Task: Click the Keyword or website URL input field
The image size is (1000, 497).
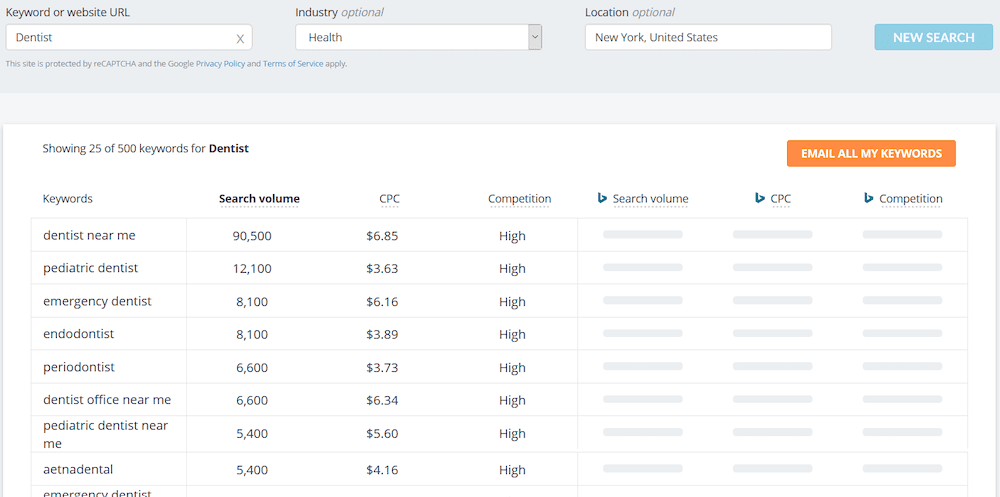Action: pos(129,38)
